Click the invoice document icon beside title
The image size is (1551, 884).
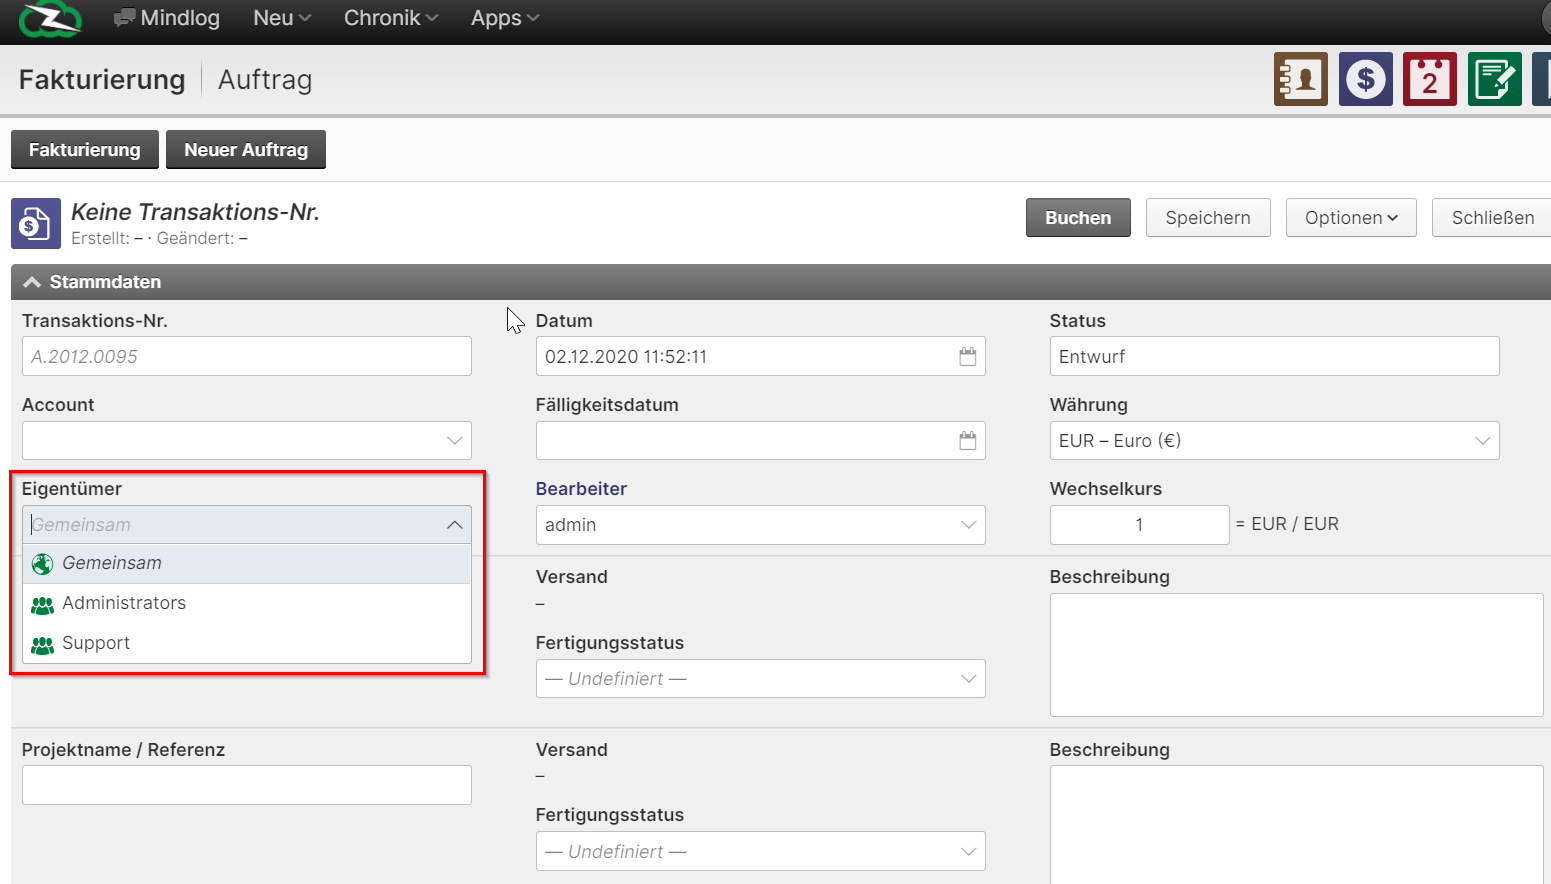(35, 223)
